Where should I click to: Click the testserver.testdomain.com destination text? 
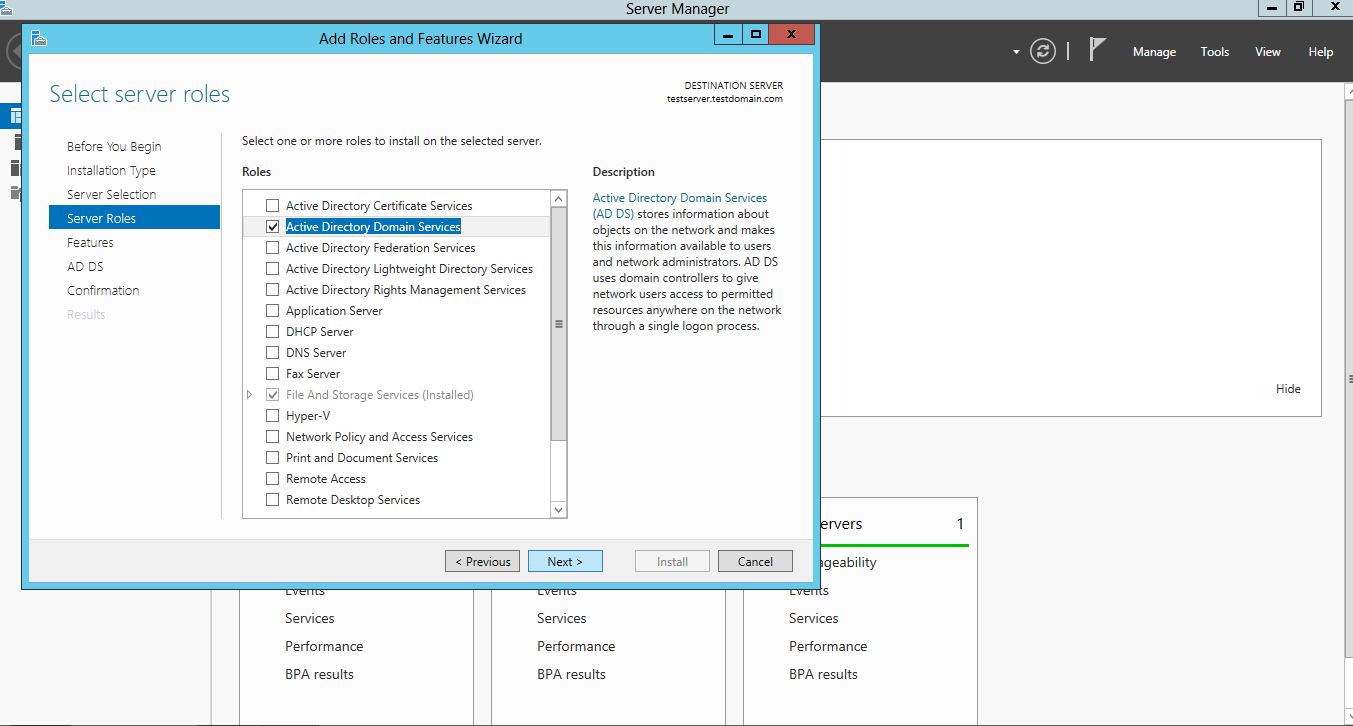click(725, 99)
